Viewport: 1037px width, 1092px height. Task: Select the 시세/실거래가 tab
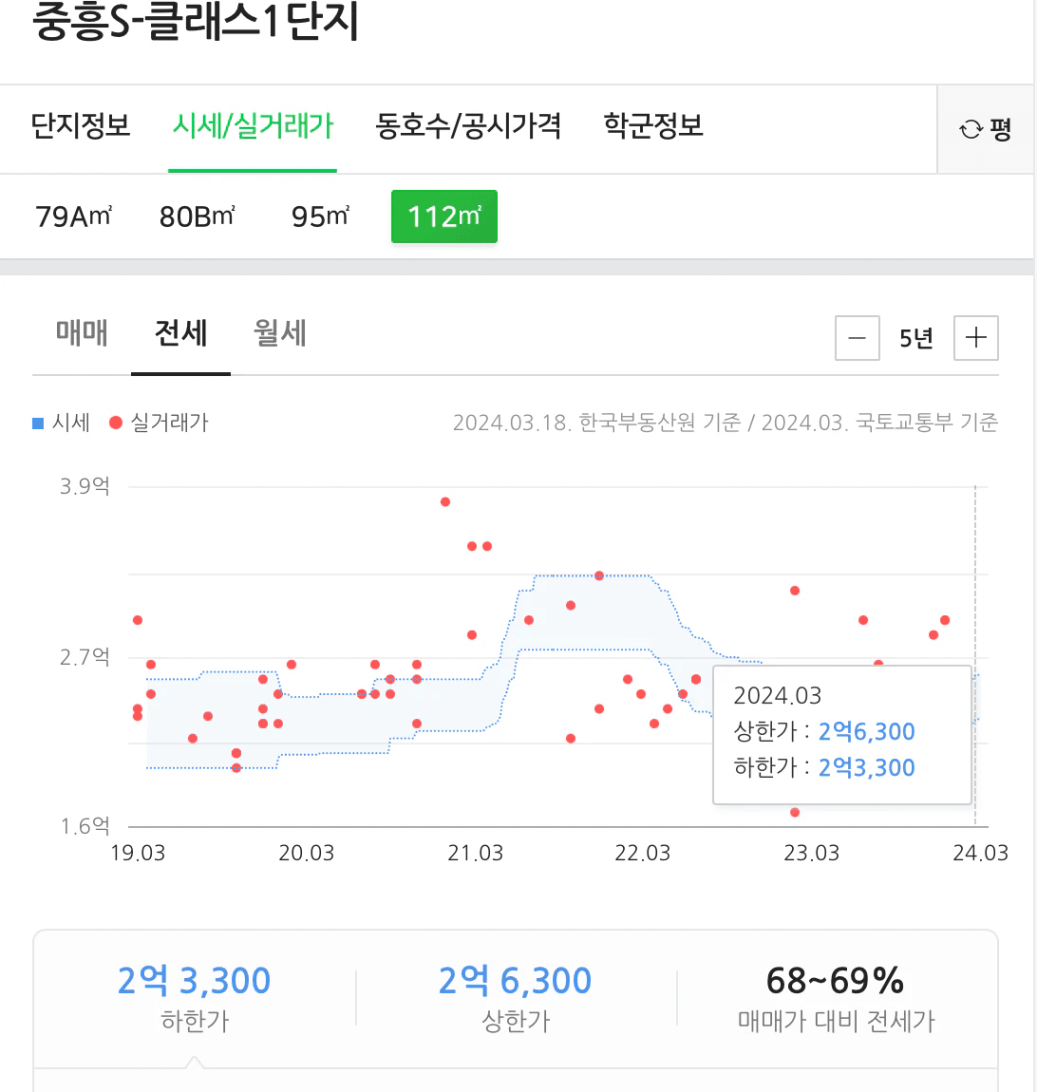[x=252, y=126]
